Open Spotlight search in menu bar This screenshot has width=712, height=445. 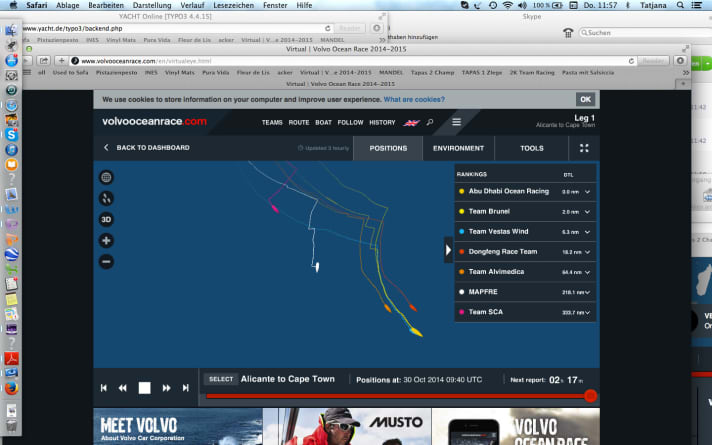(680, 5)
